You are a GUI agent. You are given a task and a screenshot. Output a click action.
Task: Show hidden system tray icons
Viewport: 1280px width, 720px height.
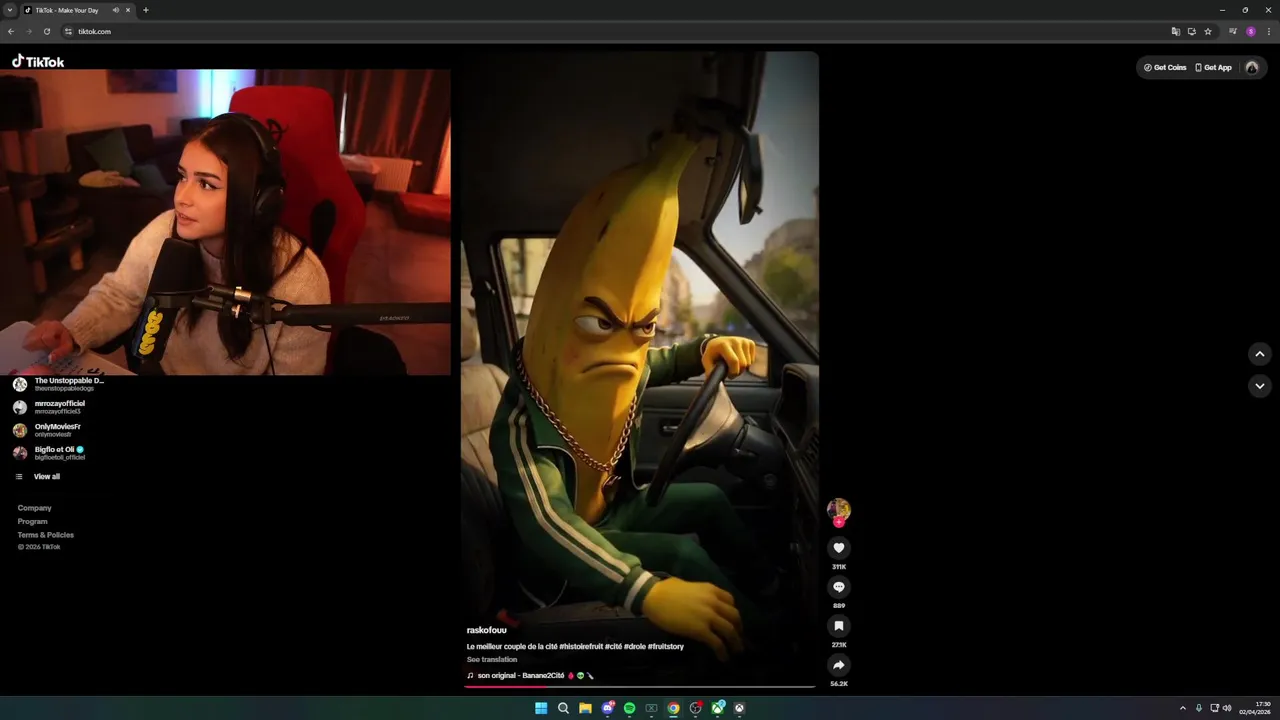pos(1183,708)
